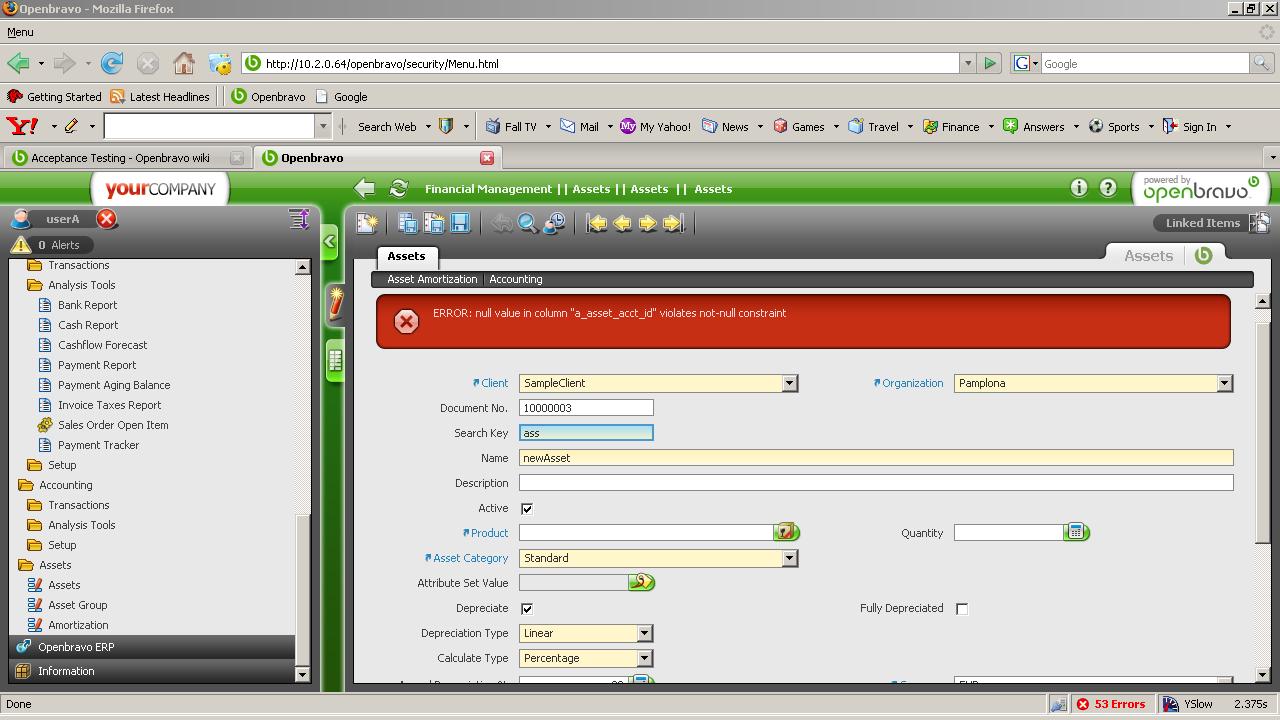Click the Search Key input field
Image resolution: width=1280 pixels, height=720 pixels.
click(586, 433)
